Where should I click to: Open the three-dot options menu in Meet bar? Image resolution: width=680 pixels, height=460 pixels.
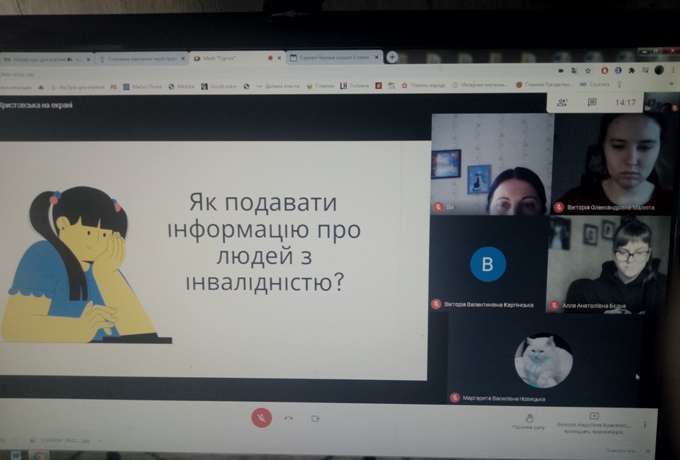click(645, 424)
